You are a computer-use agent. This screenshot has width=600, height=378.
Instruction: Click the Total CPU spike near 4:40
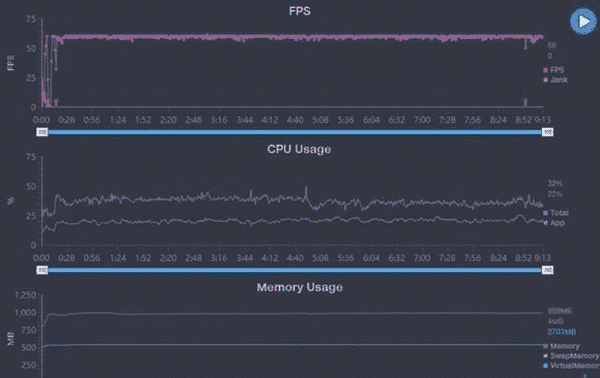click(306, 188)
